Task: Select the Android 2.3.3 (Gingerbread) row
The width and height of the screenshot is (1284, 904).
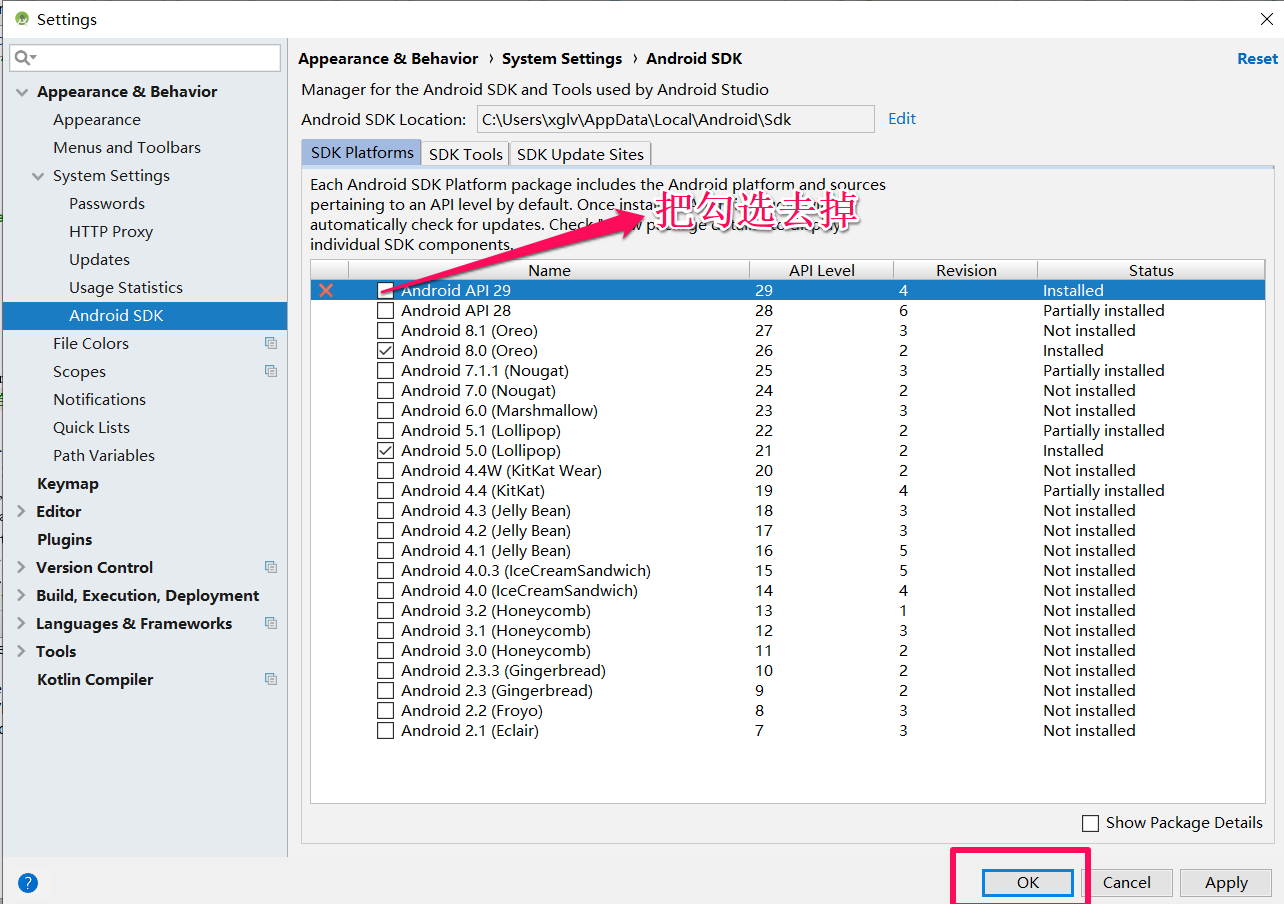Action: [x=787, y=671]
